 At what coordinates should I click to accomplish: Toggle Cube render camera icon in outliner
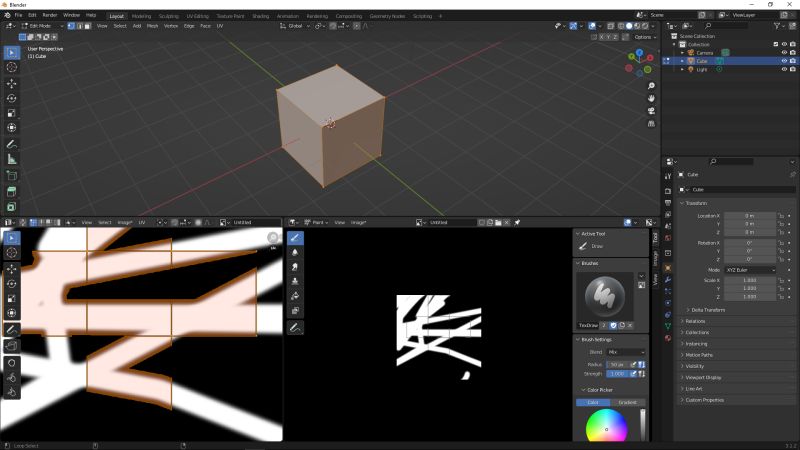793,61
